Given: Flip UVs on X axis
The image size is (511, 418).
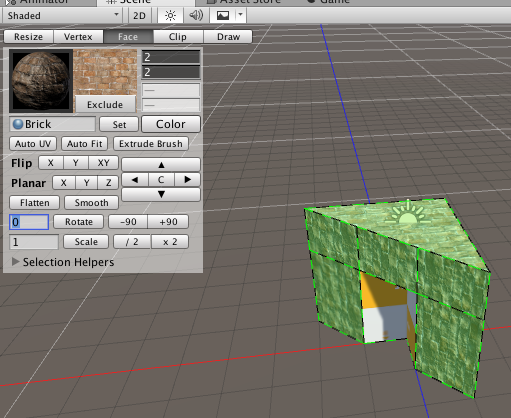Looking at the screenshot, I should click(51, 163).
